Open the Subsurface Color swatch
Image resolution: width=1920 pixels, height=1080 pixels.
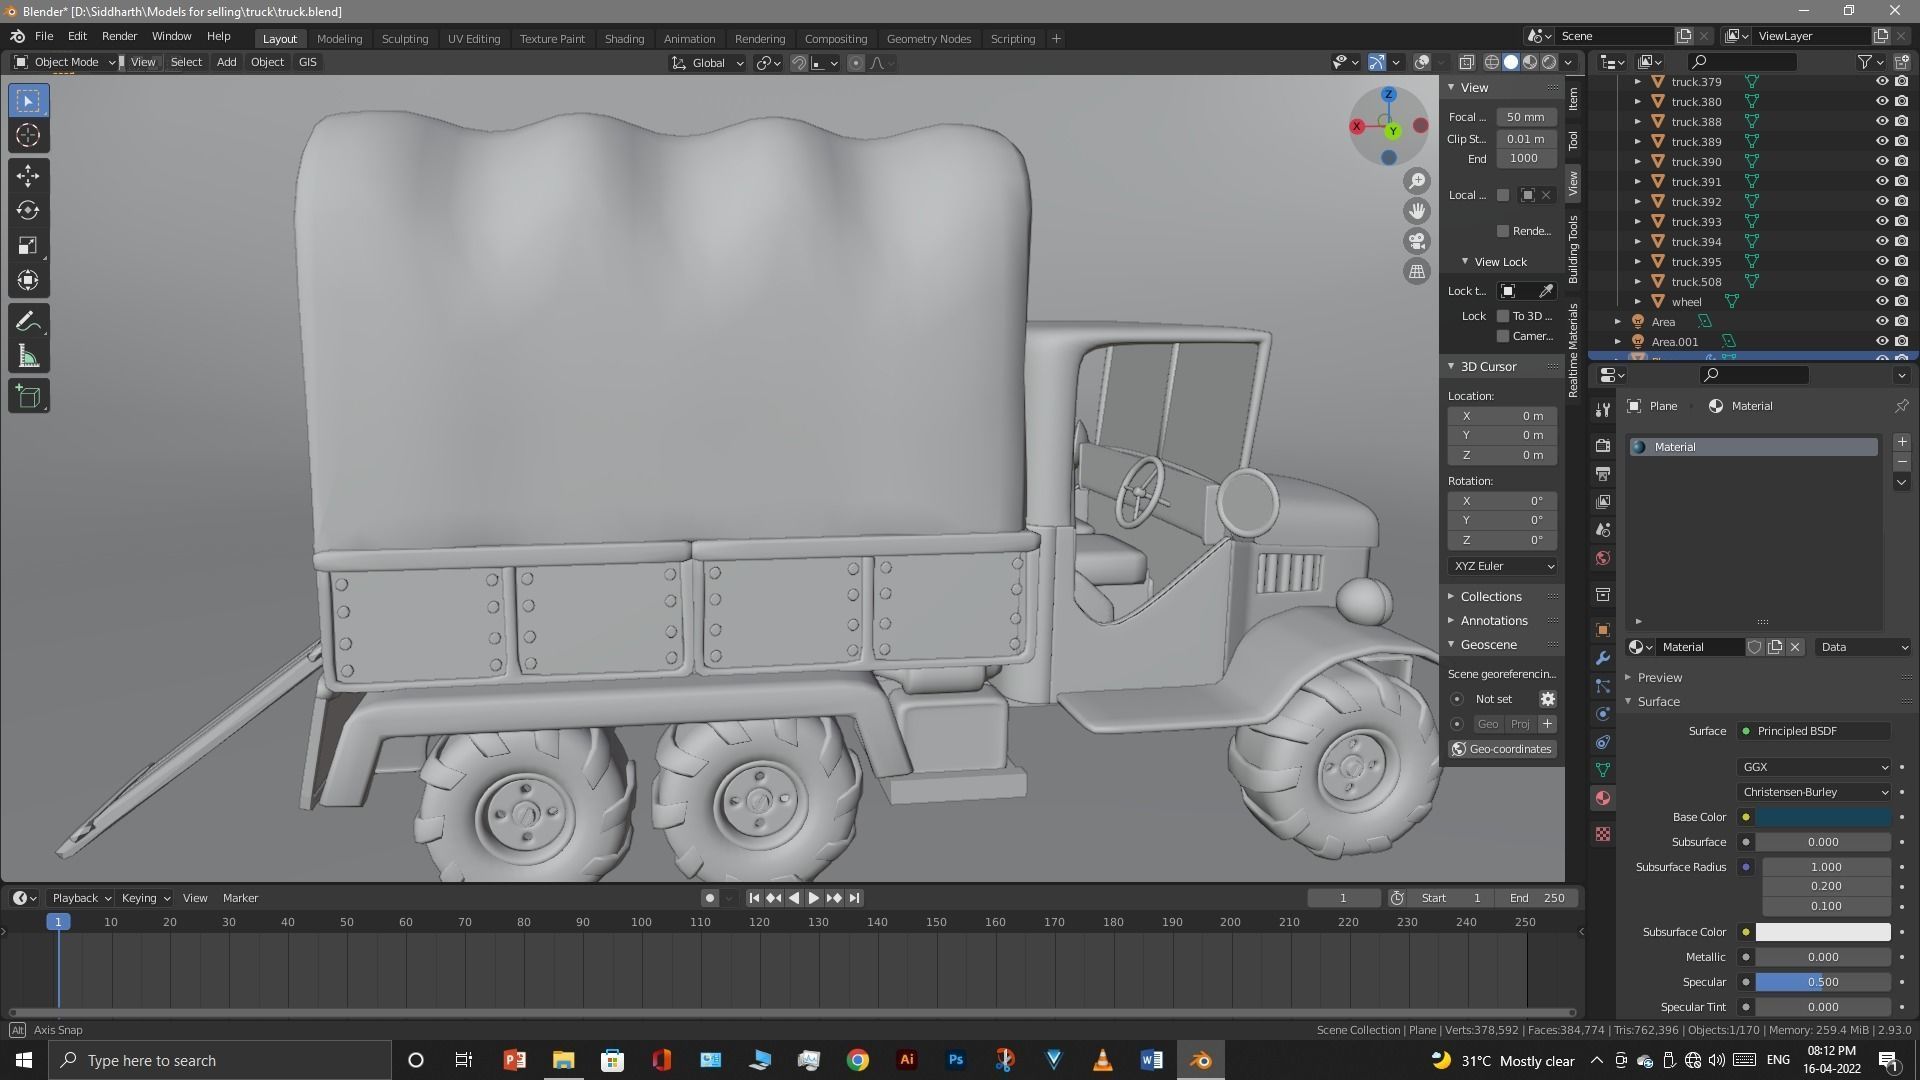point(1823,932)
